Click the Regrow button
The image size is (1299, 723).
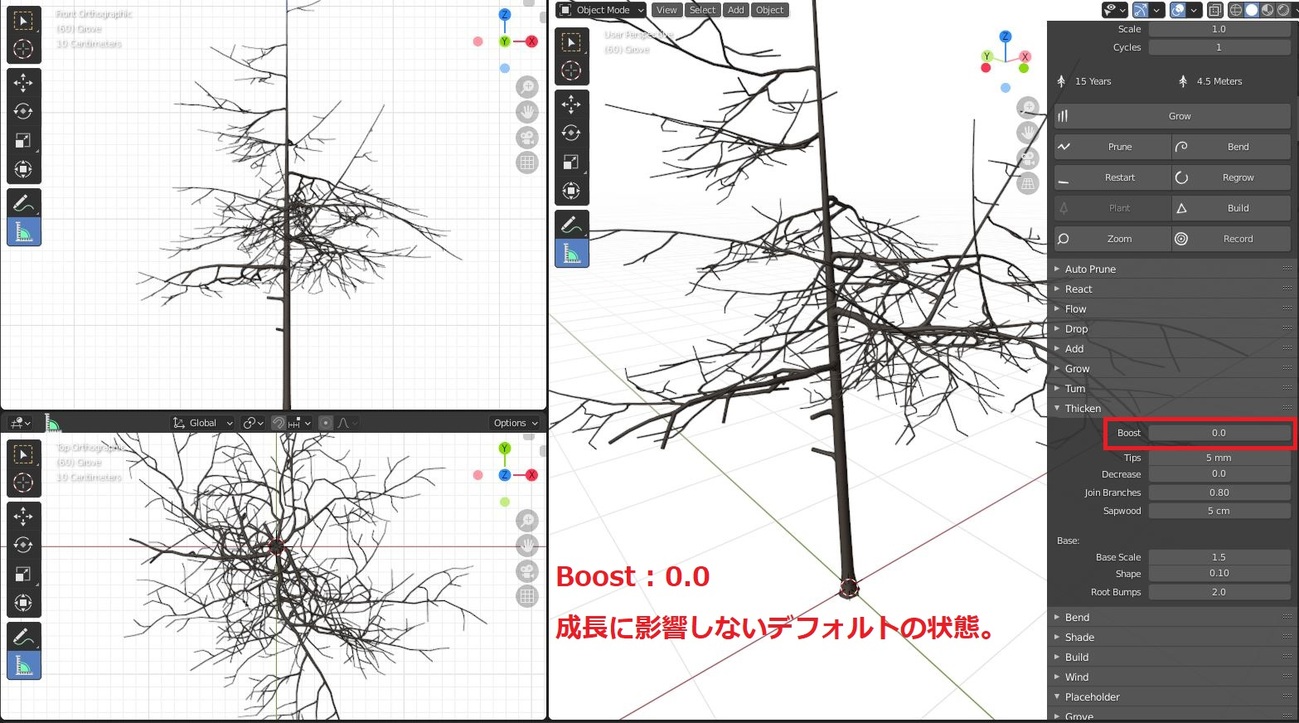click(x=1231, y=178)
